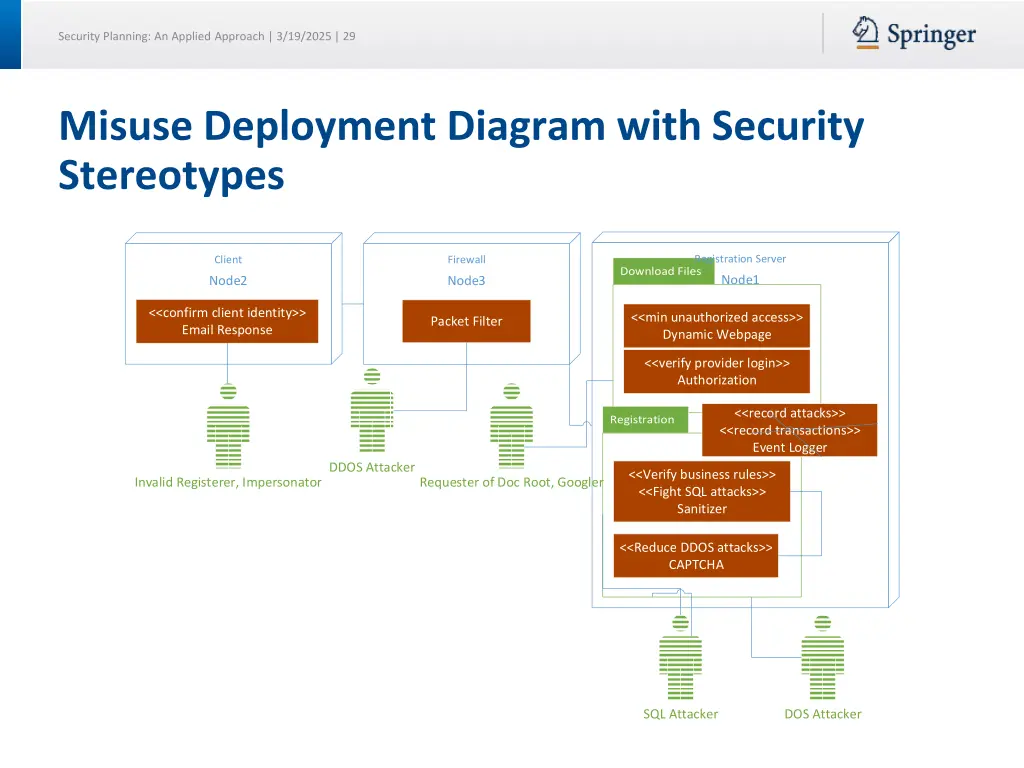Viewport: 1024px width, 768px height.
Task: Select the Event Logger component box
Action: (x=790, y=430)
